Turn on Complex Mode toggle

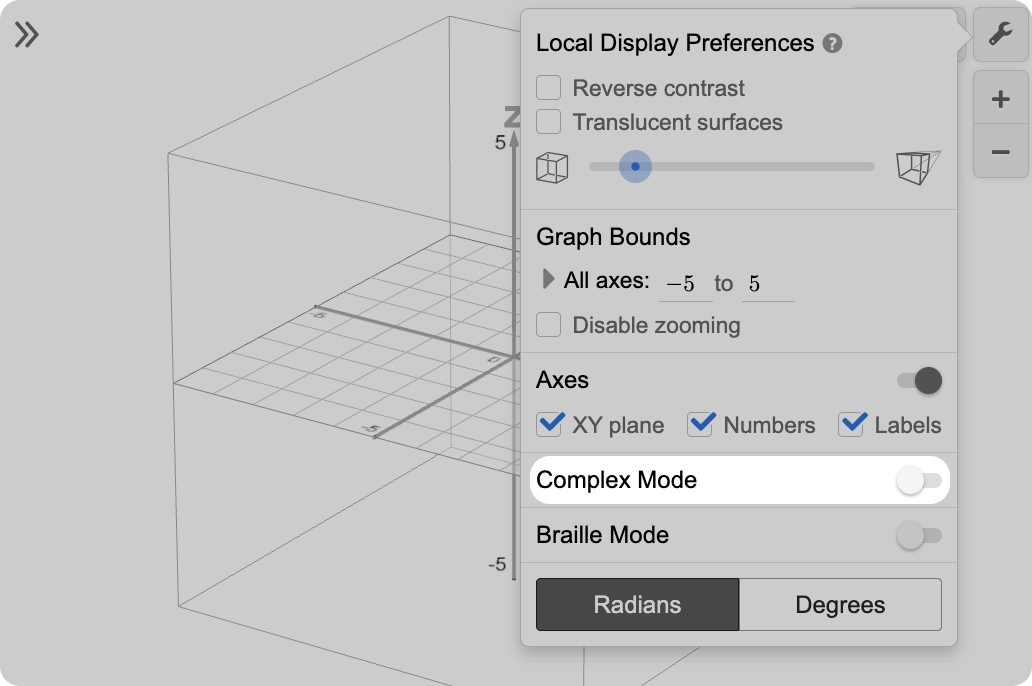pos(918,481)
